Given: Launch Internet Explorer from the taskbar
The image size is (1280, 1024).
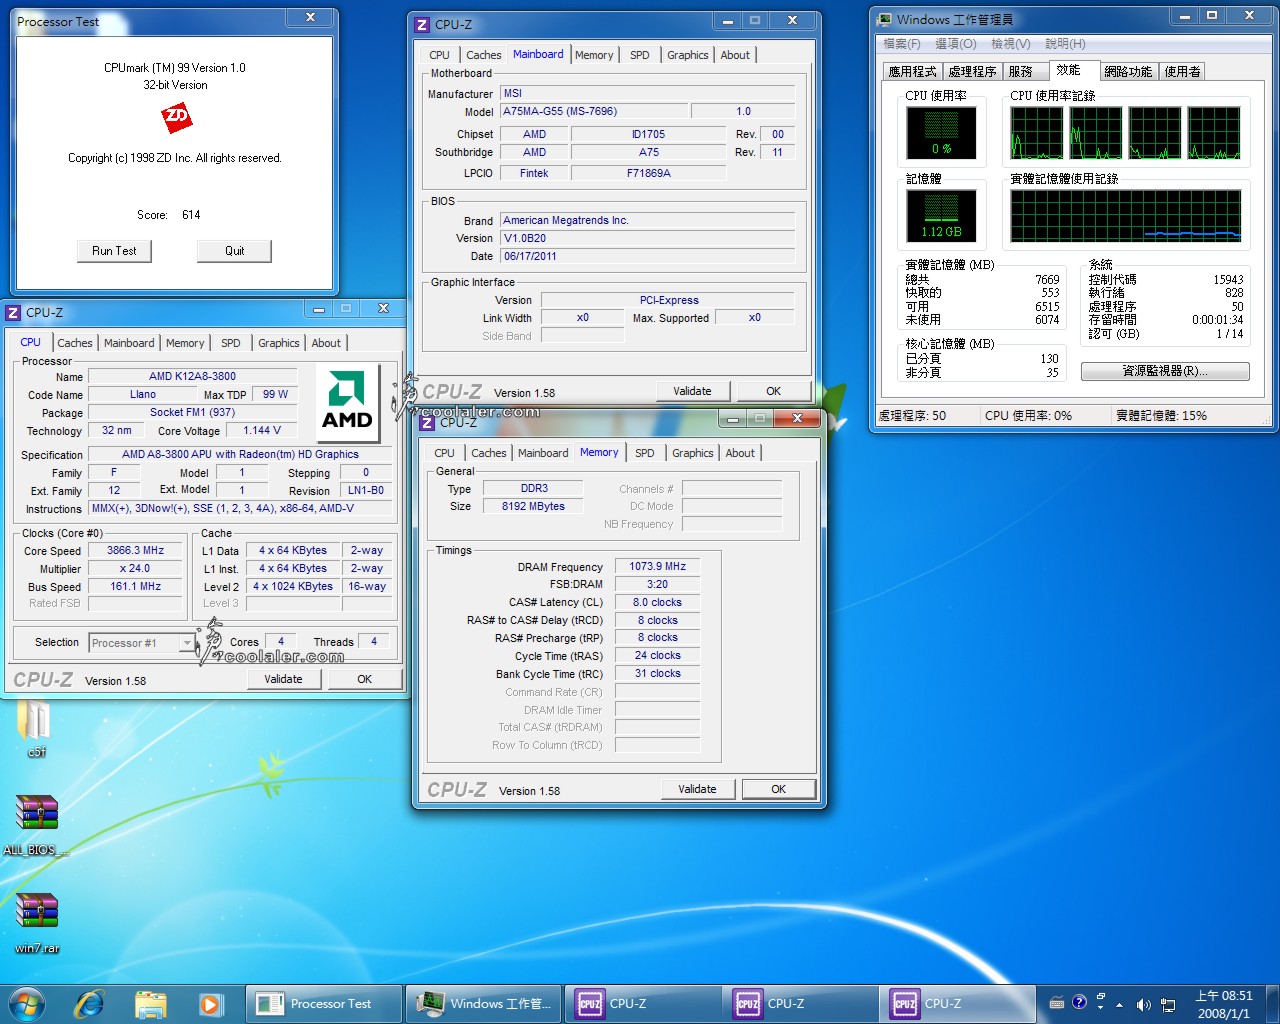Looking at the screenshot, I should pos(89,1003).
